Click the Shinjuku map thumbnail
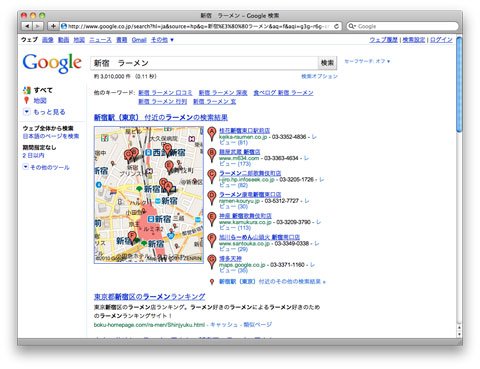 [149, 195]
